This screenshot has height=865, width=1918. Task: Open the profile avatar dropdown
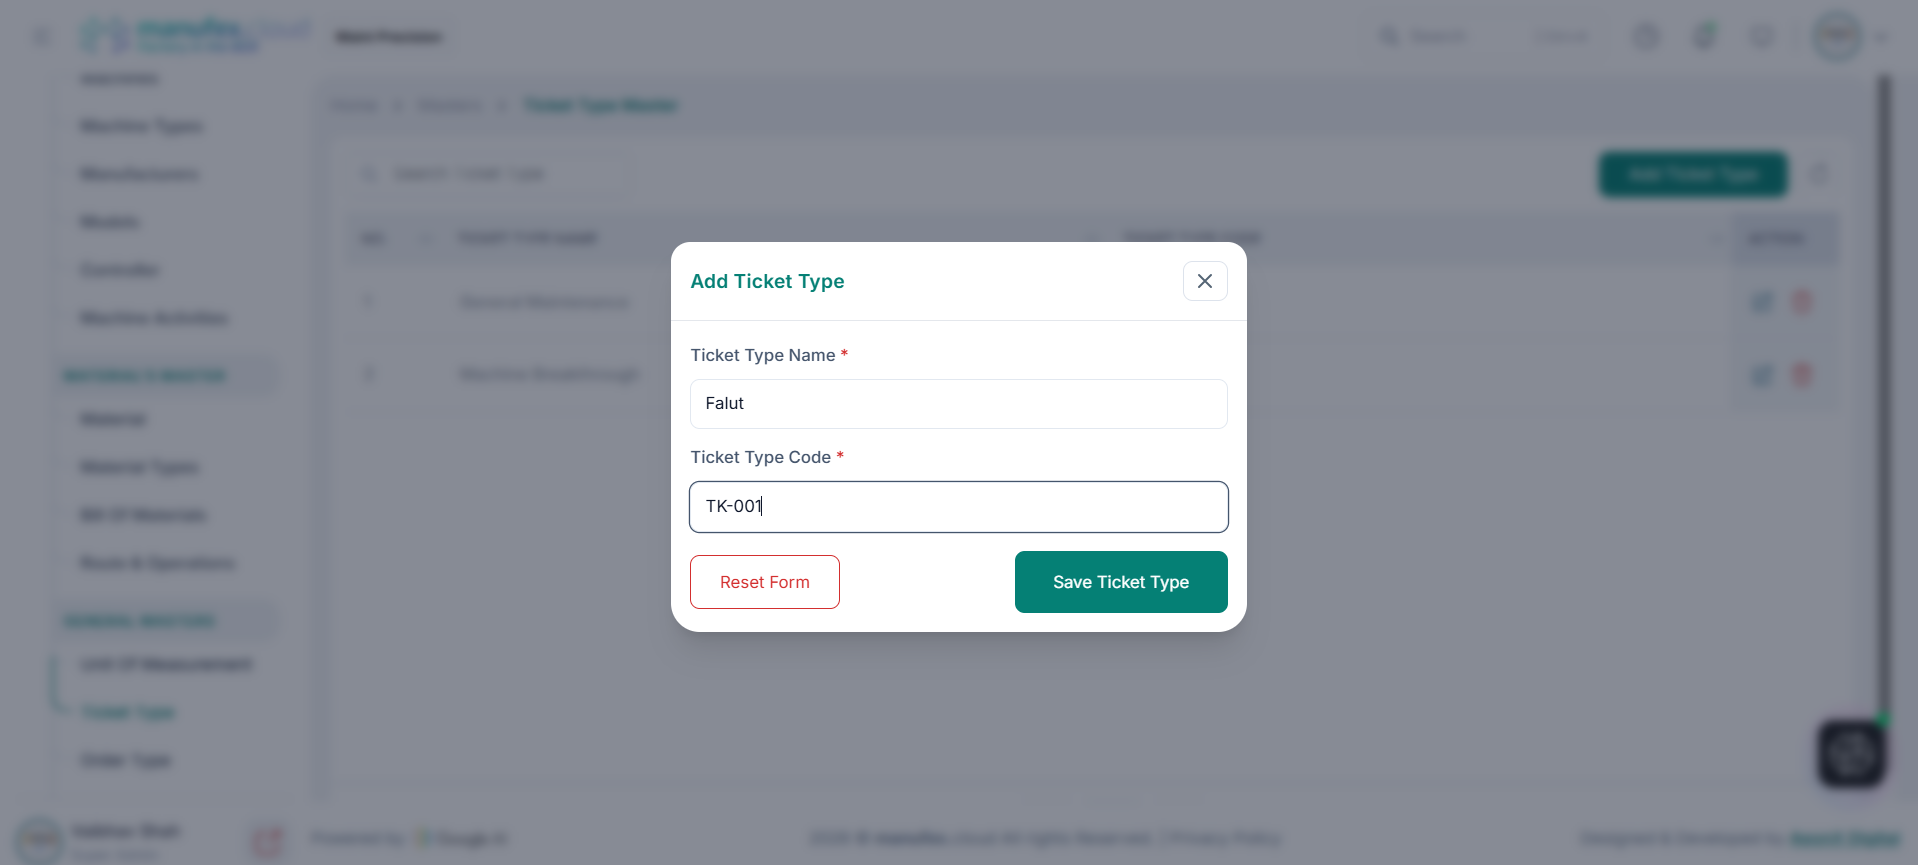[x=1837, y=36]
